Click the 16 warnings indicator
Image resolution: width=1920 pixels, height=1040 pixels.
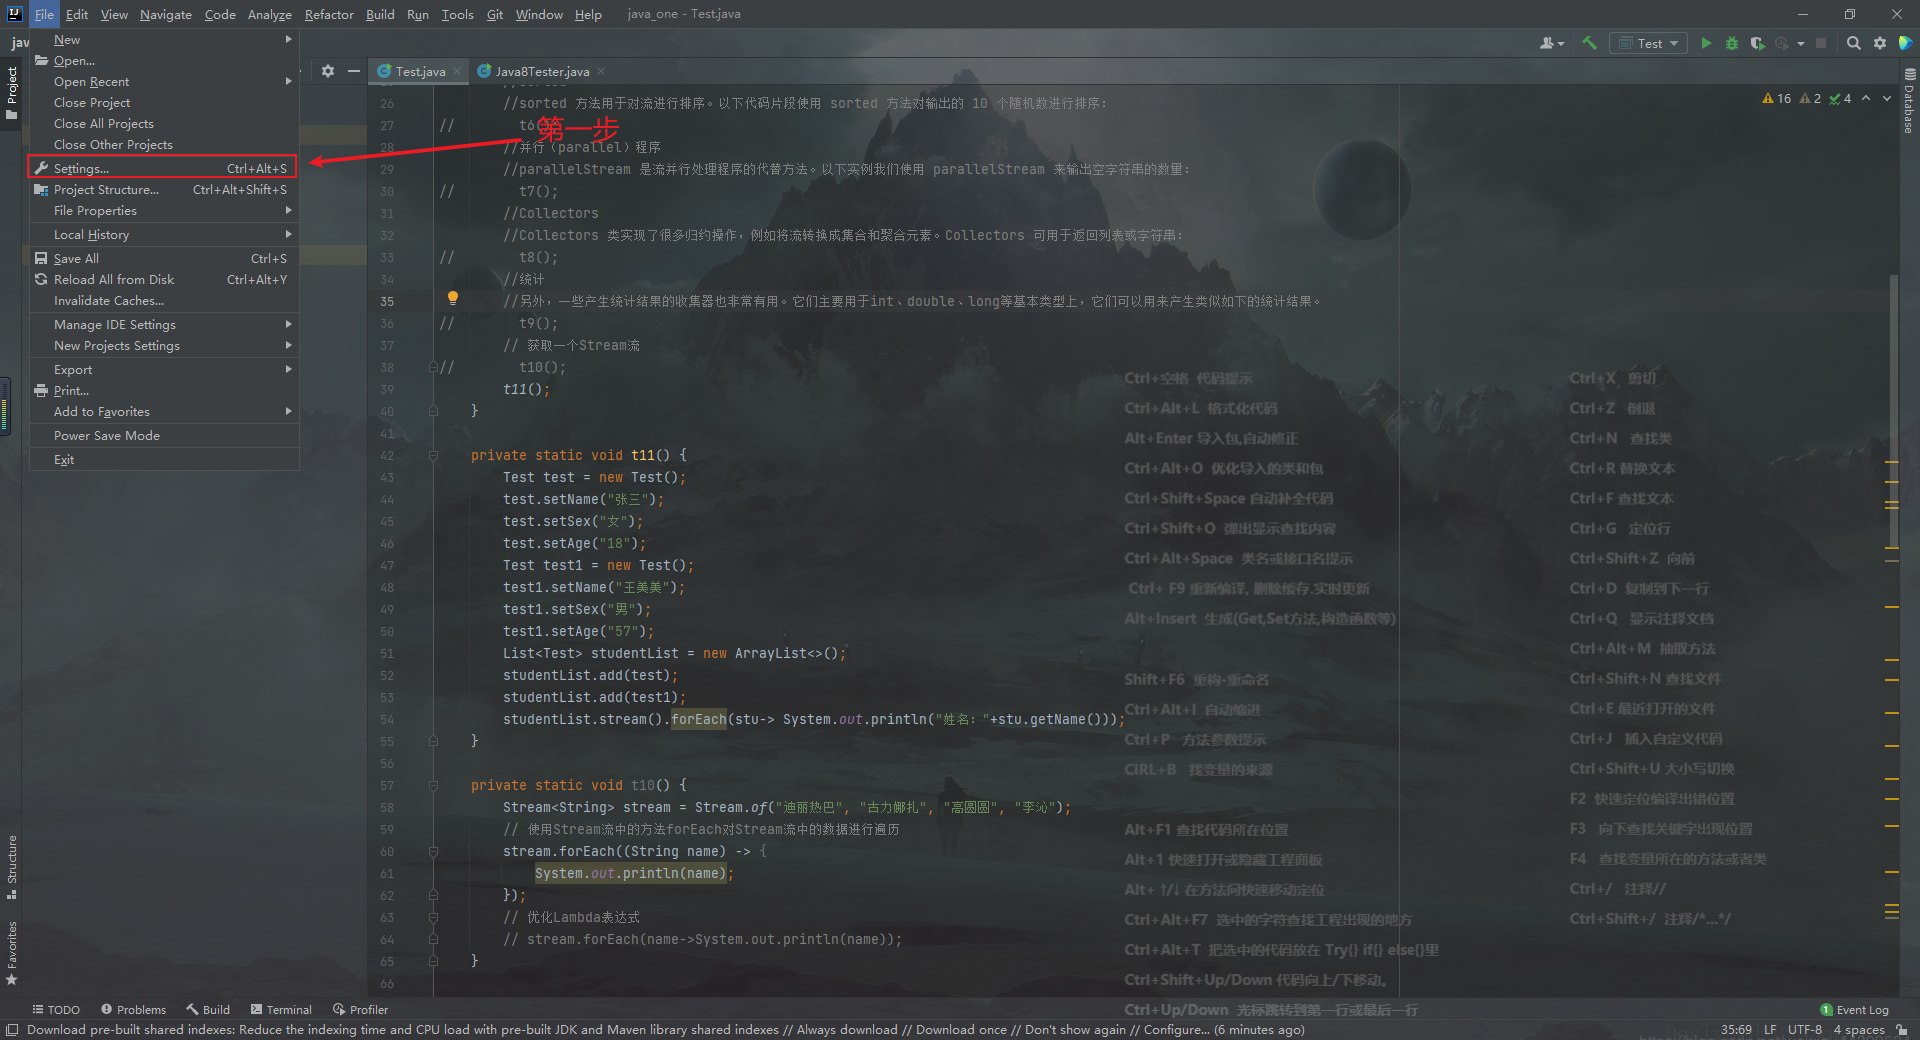(1777, 99)
